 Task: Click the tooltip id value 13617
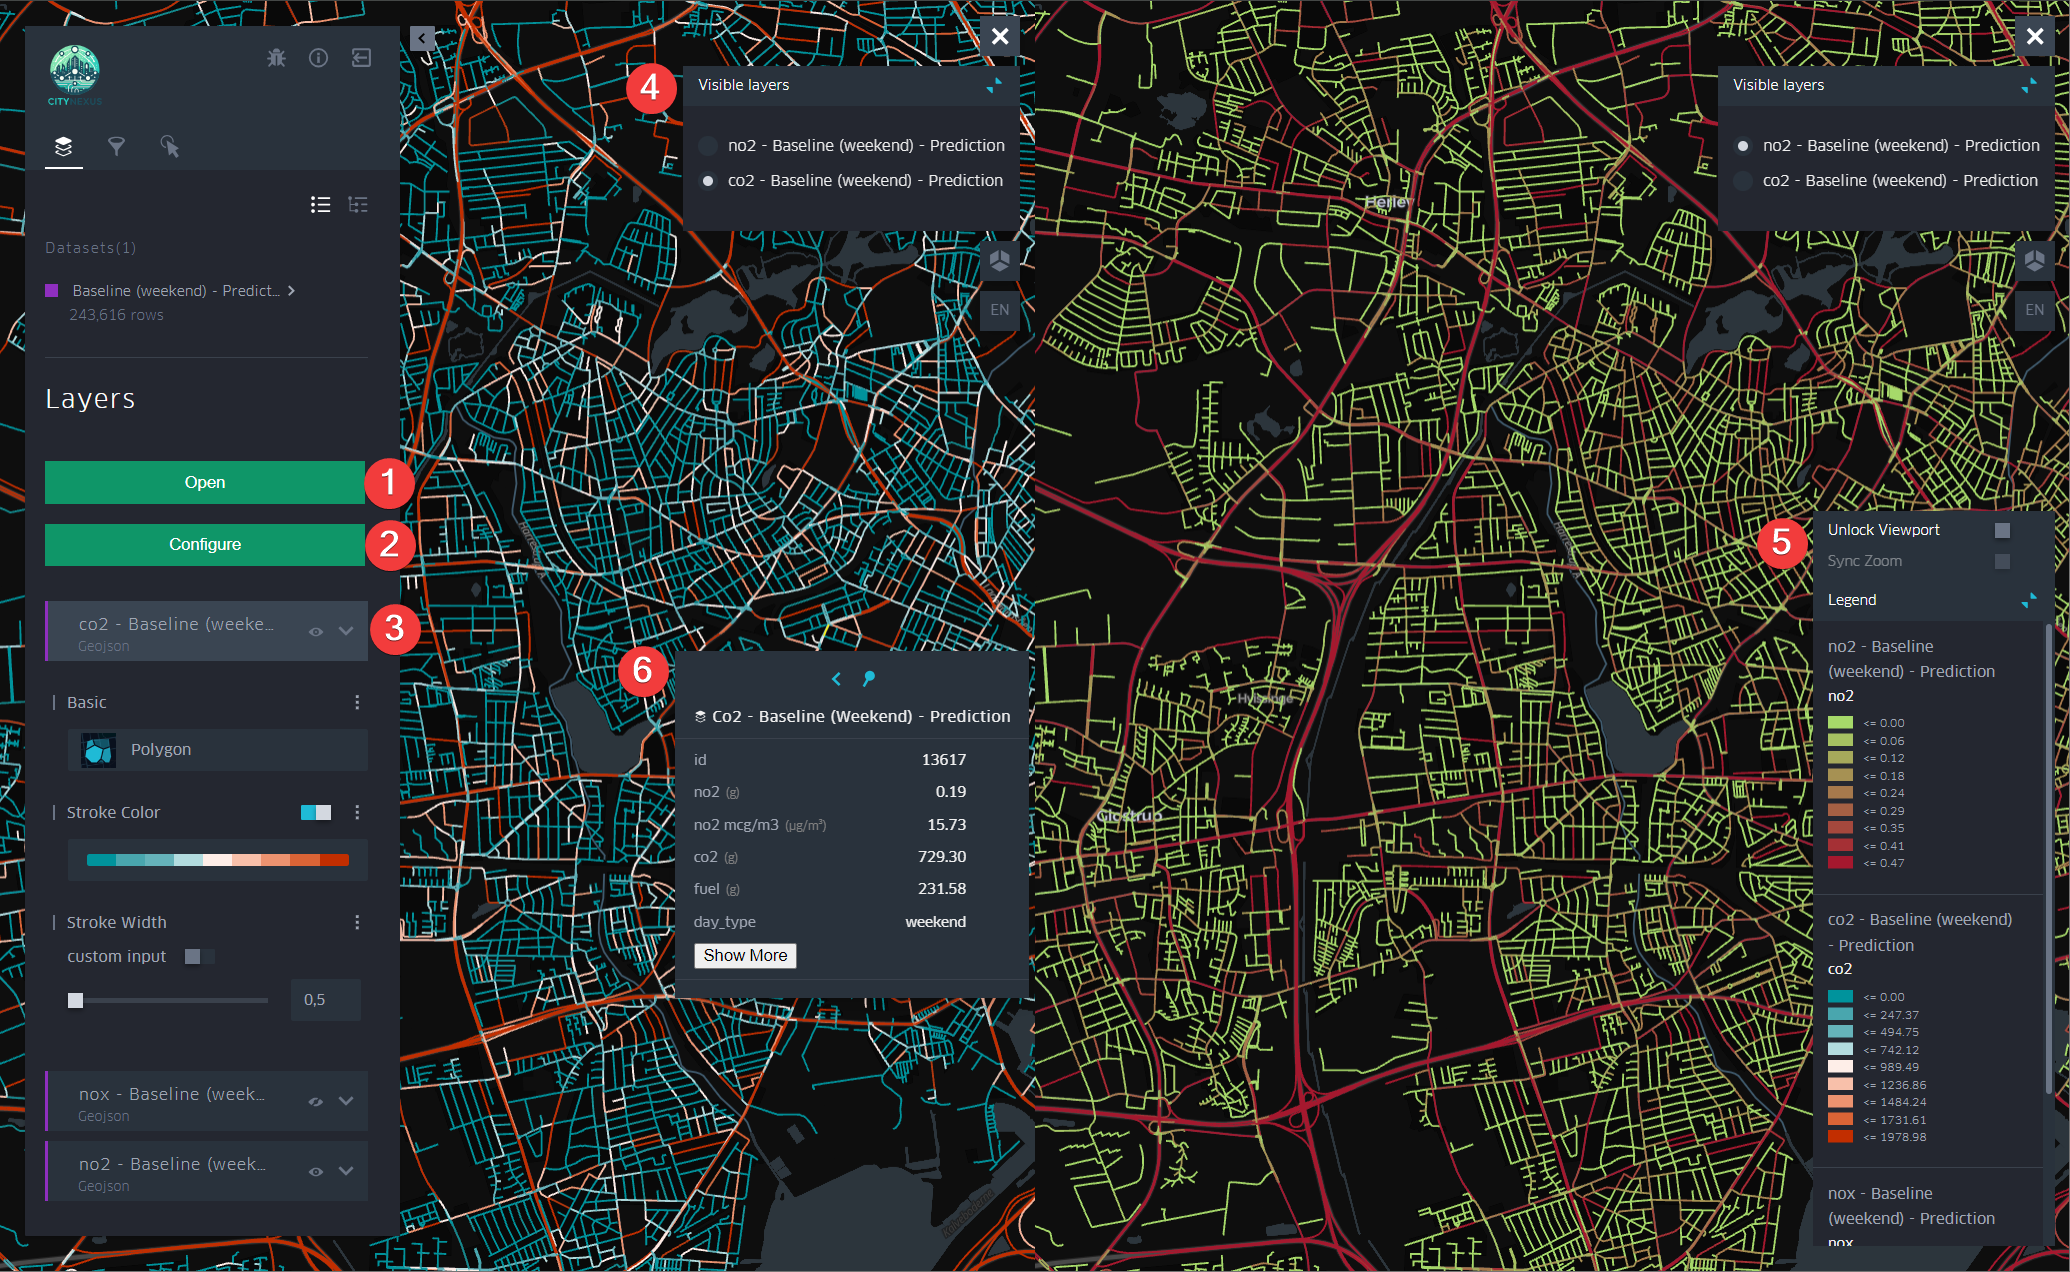coord(944,760)
